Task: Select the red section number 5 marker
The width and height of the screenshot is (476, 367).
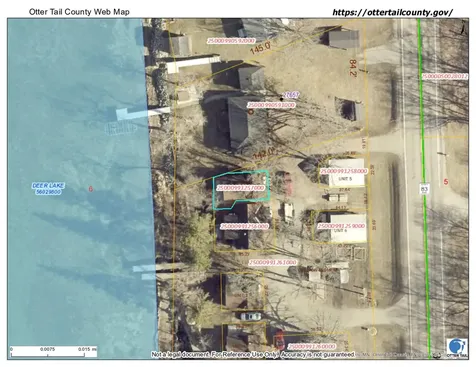Action: [446, 182]
